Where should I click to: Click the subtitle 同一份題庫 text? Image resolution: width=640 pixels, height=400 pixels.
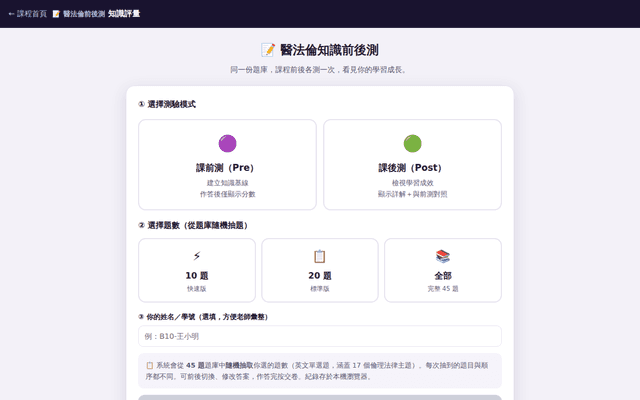pos(320,70)
